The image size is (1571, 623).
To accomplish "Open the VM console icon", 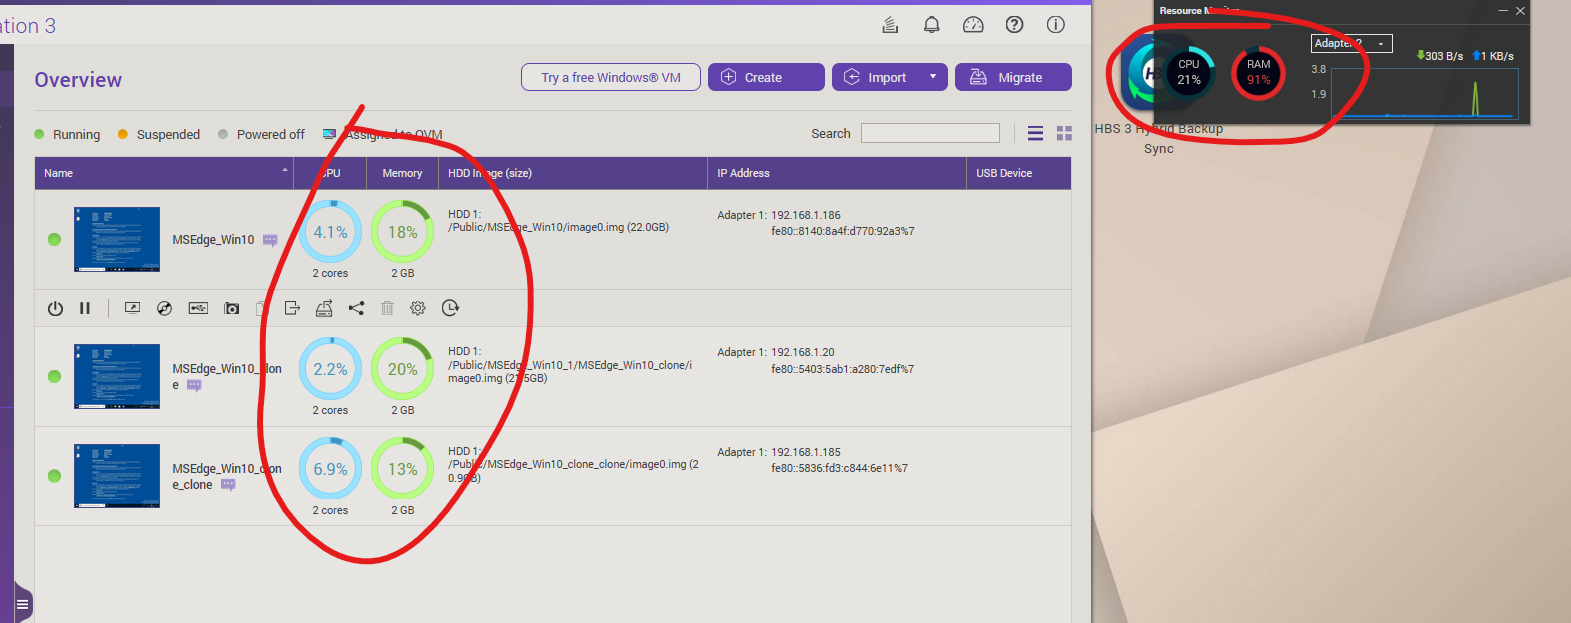I will pos(132,308).
